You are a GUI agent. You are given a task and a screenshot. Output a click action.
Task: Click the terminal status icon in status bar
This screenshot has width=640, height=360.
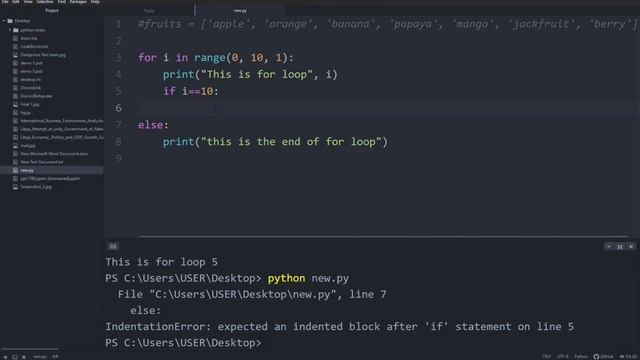click(15, 357)
